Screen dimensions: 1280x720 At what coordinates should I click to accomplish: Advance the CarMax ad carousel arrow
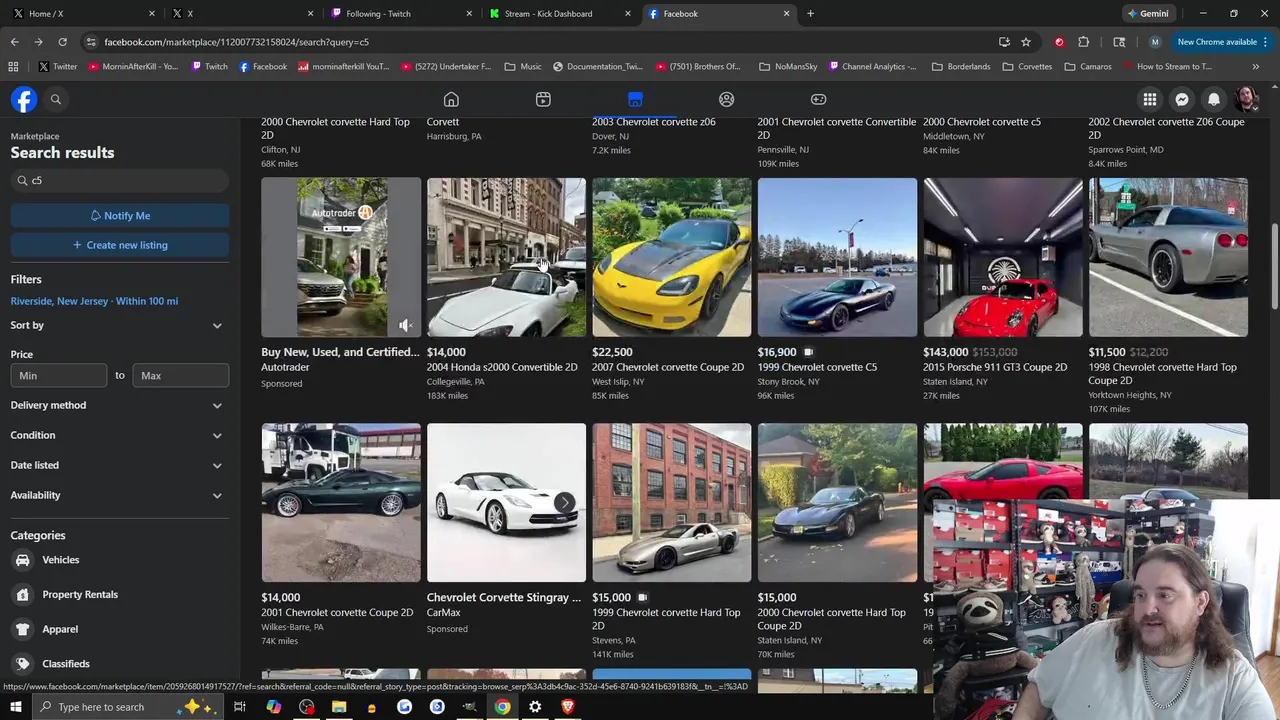coord(564,502)
